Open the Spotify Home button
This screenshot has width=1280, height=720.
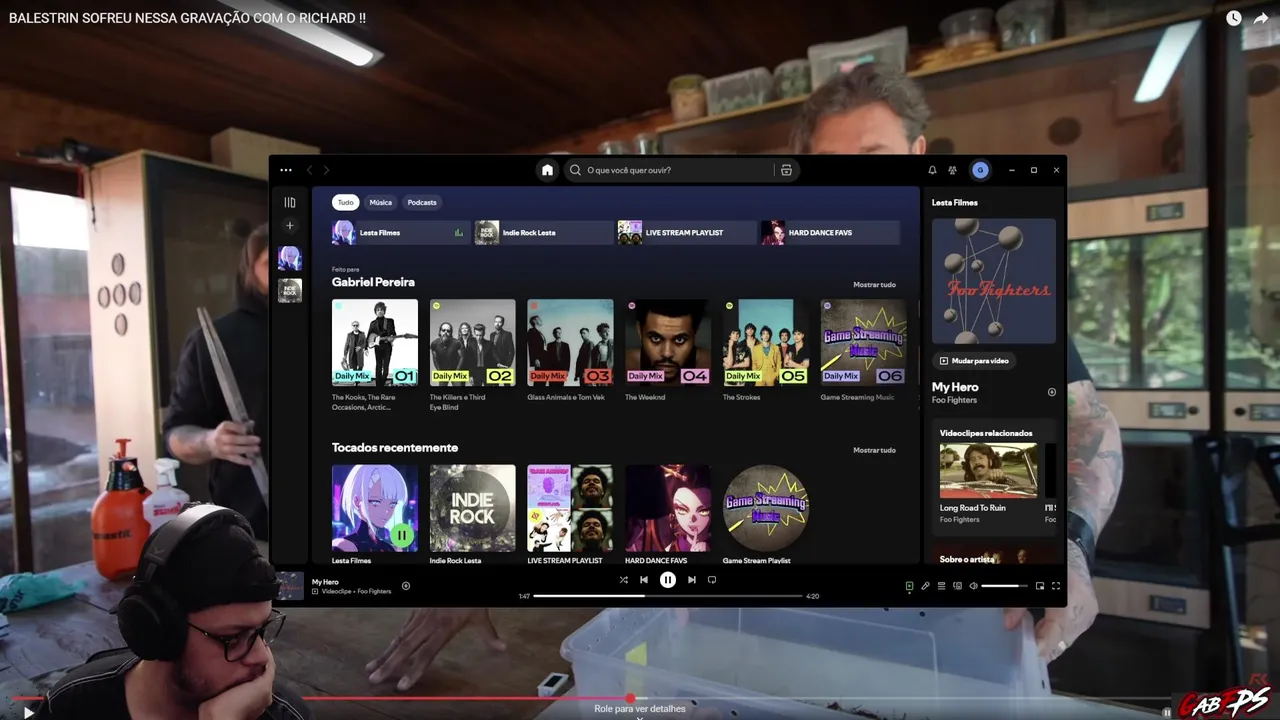[547, 170]
